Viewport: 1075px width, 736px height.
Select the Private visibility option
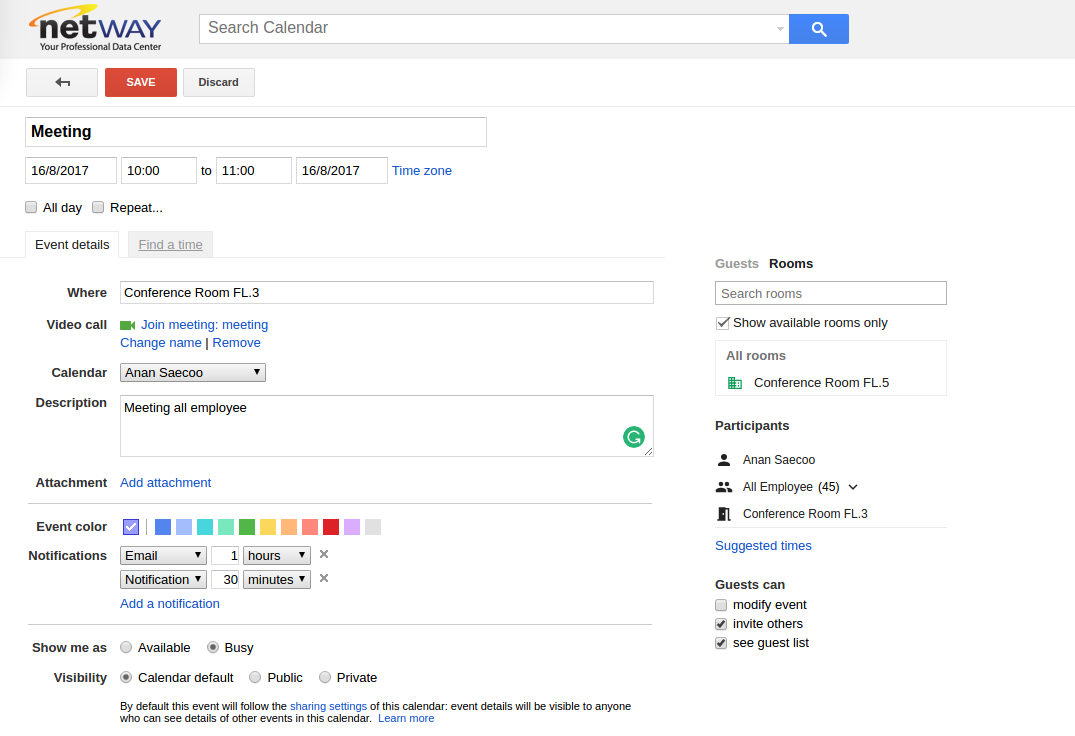click(325, 678)
